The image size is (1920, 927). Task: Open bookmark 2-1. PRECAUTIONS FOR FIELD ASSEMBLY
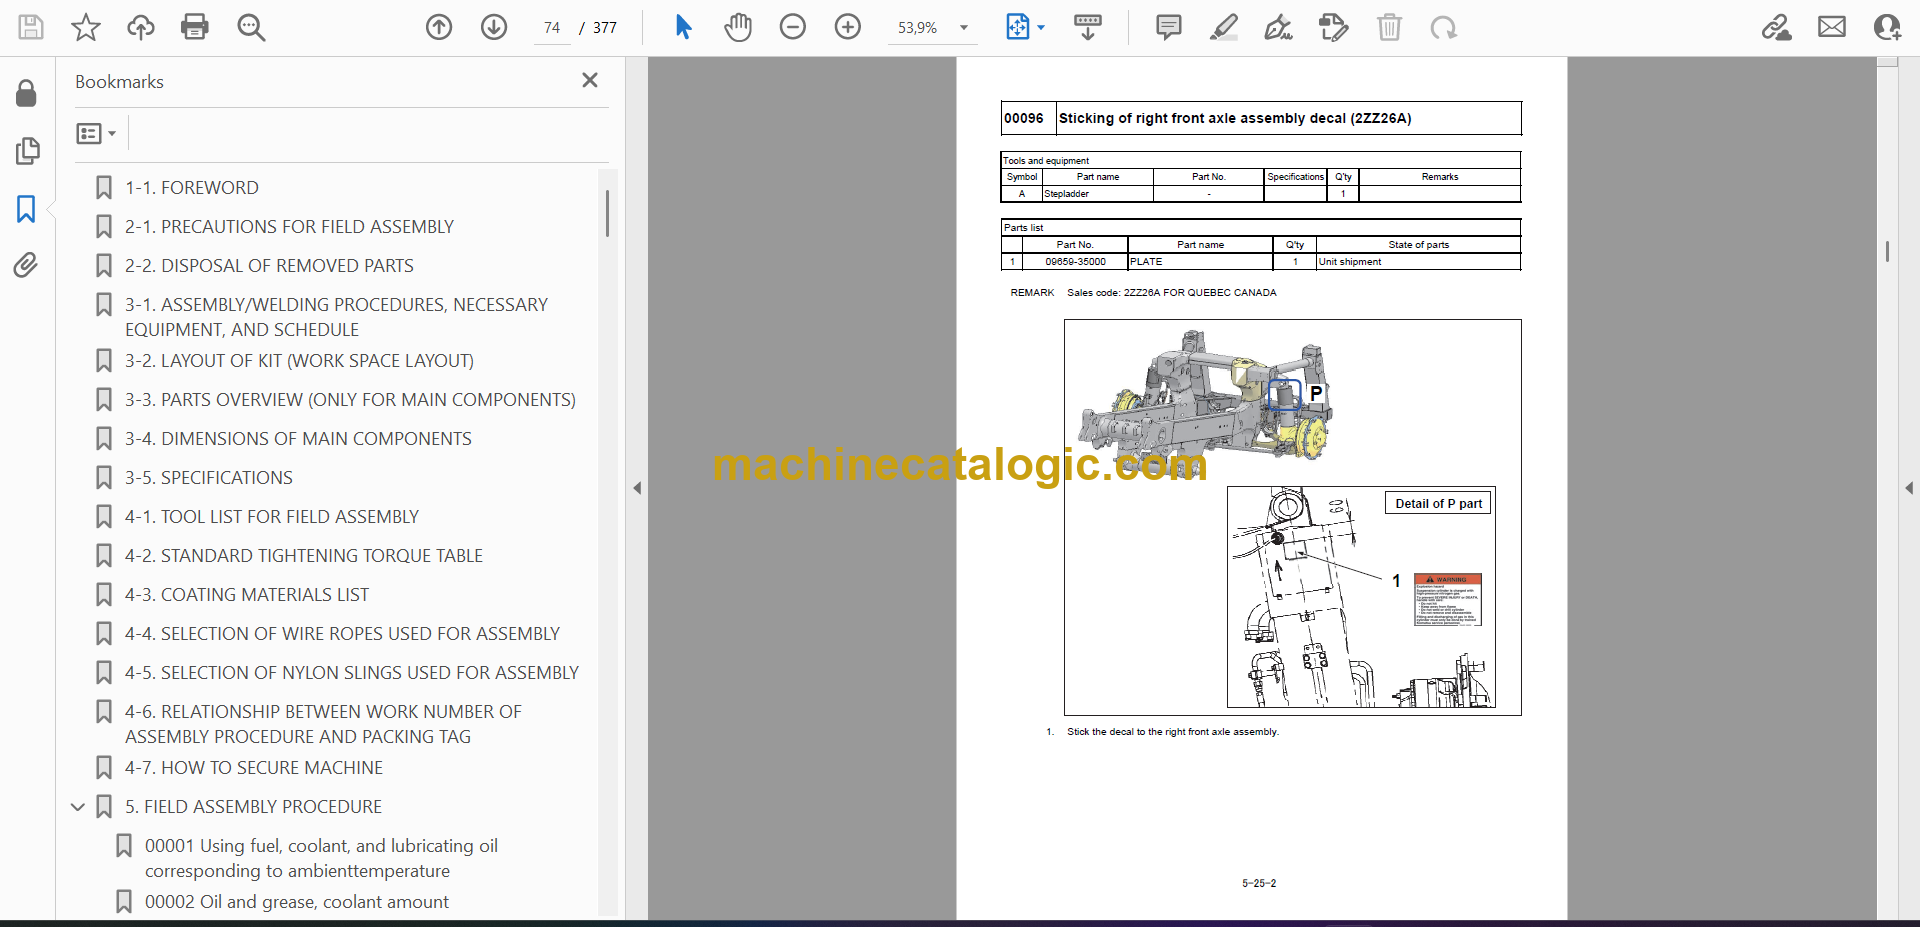pyautogui.click(x=289, y=227)
